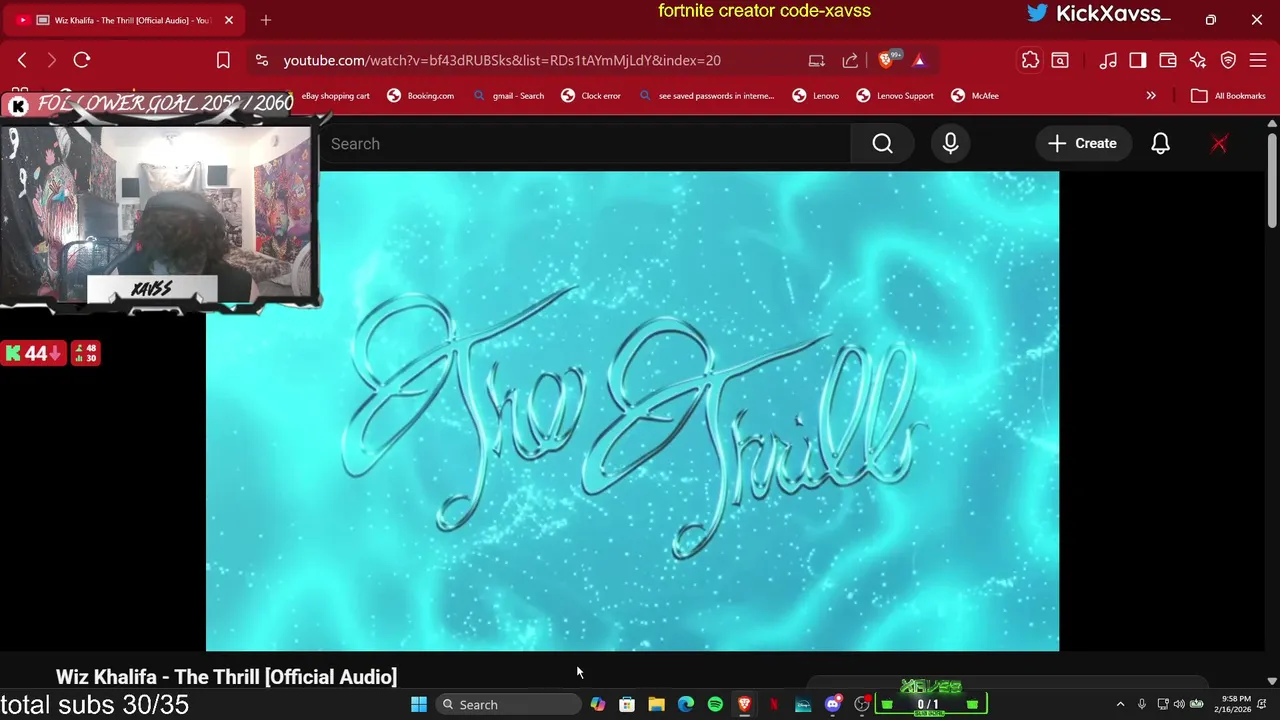1280x720 pixels.
Task: Go back to the previous page
Action: pos(22,60)
